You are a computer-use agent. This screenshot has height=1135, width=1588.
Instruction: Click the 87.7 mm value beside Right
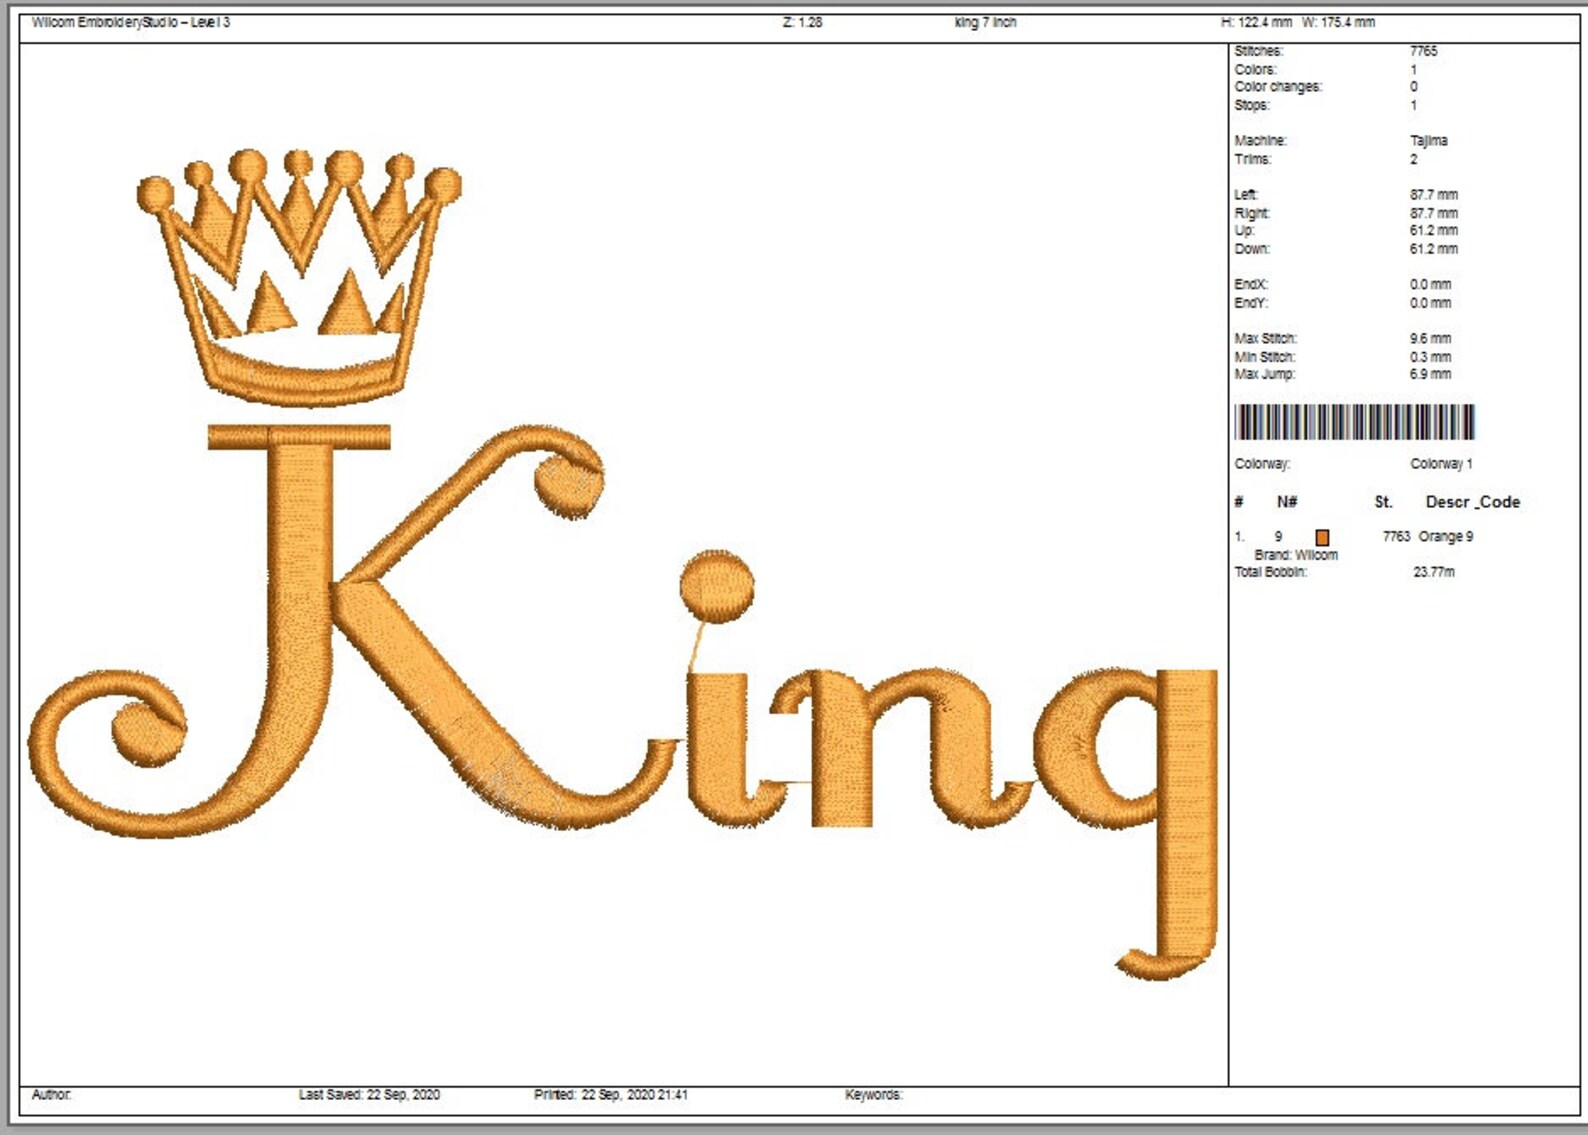point(1434,214)
